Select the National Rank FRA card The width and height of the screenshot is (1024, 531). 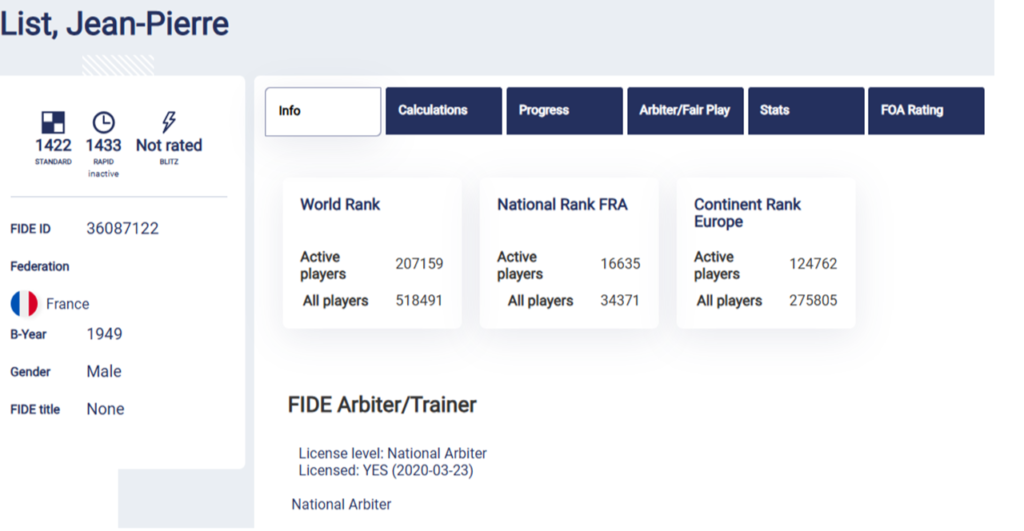coord(569,253)
